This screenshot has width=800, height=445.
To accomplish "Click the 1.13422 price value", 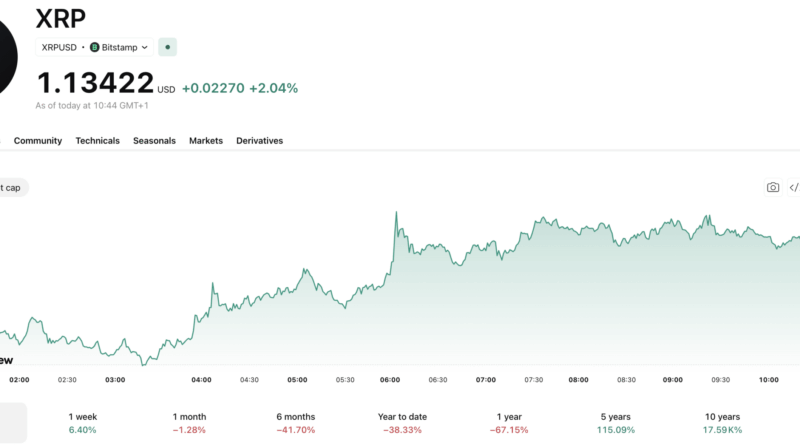I will coord(95,83).
